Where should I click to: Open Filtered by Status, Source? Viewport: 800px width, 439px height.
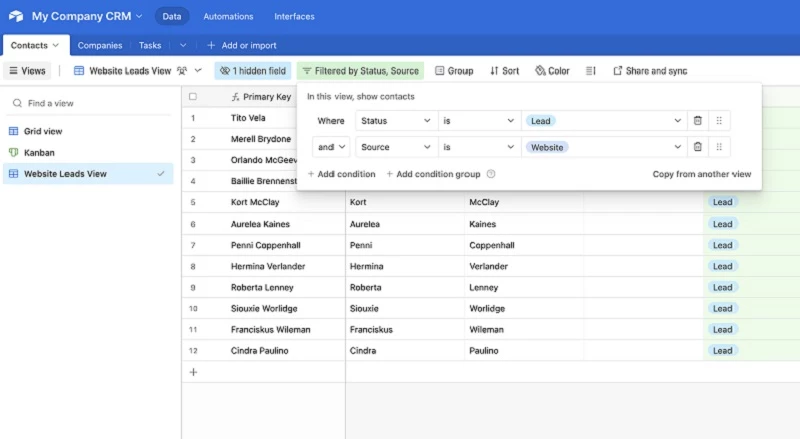click(x=360, y=71)
